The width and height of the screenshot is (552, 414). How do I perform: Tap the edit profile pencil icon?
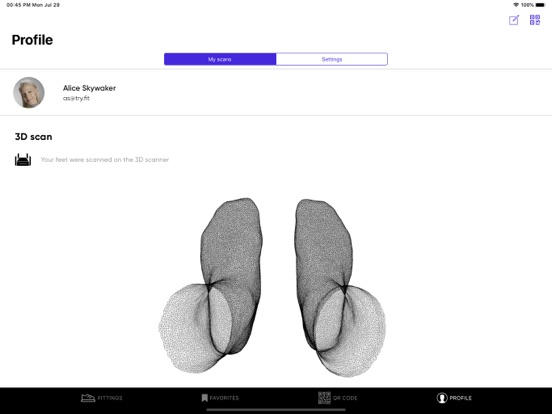tap(514, 20)
